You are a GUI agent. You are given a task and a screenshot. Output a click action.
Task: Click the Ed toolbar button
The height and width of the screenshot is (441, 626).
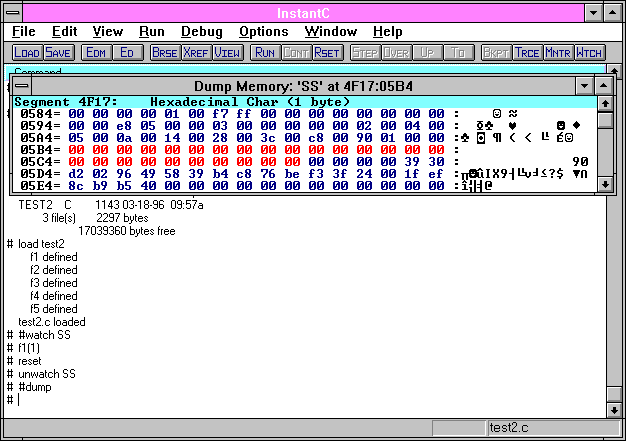click(127, 52)
